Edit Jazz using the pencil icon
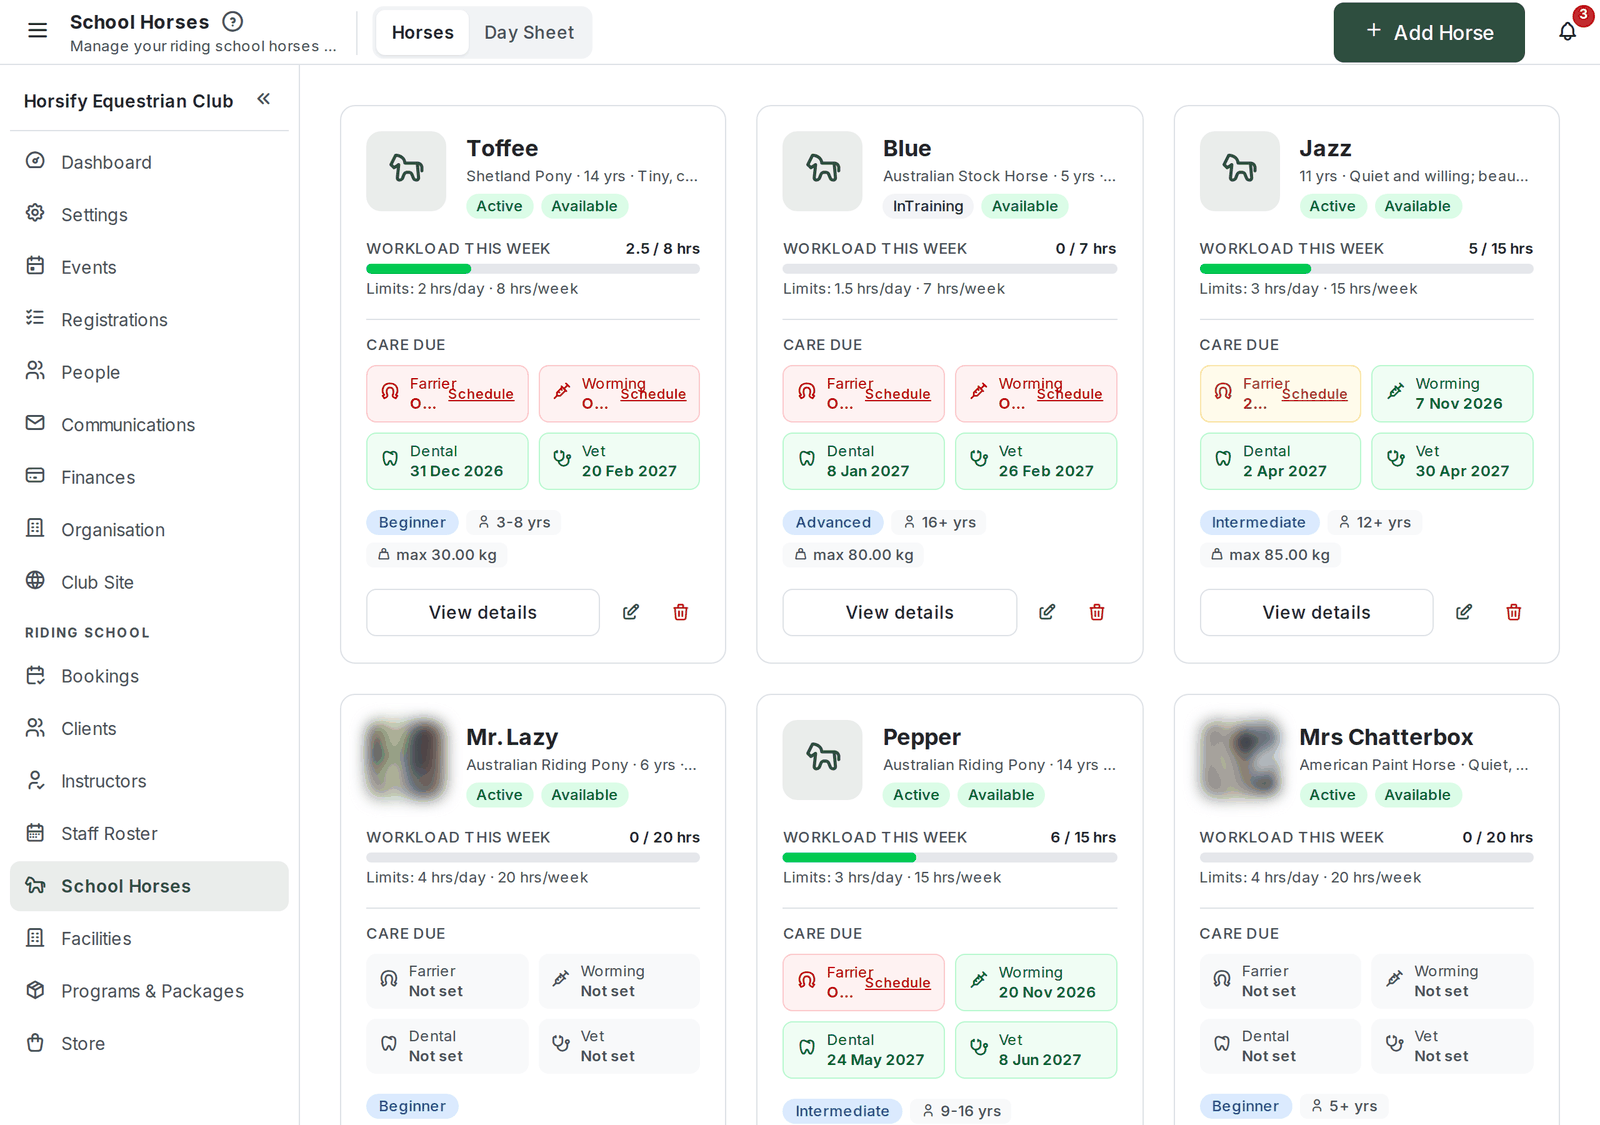The width and height of the screenshot is (1600, 1125). (x=1464, y=612)
